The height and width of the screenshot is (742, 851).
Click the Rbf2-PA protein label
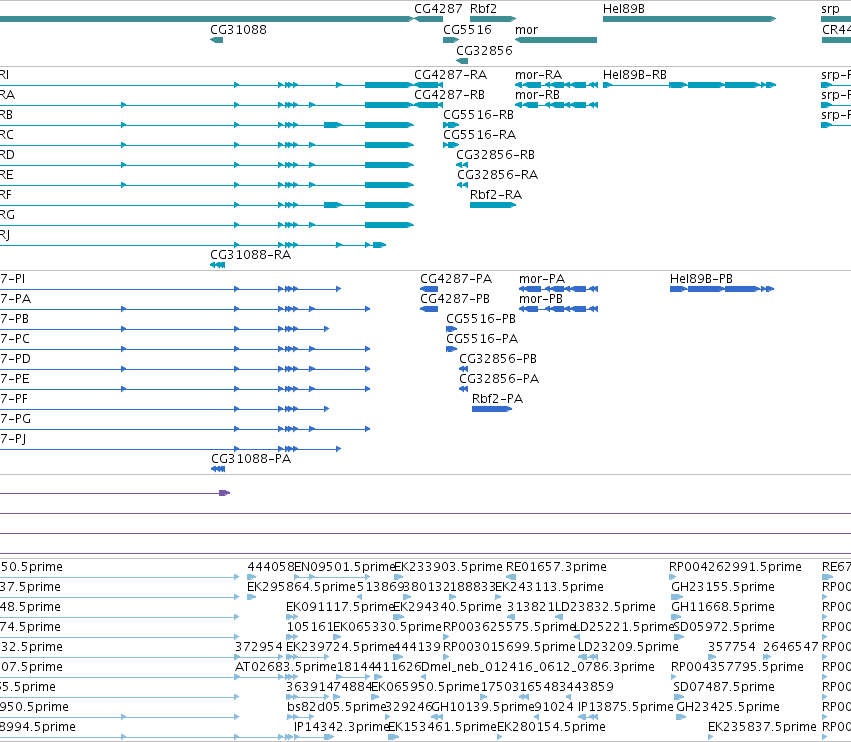(x=497, y=399)
